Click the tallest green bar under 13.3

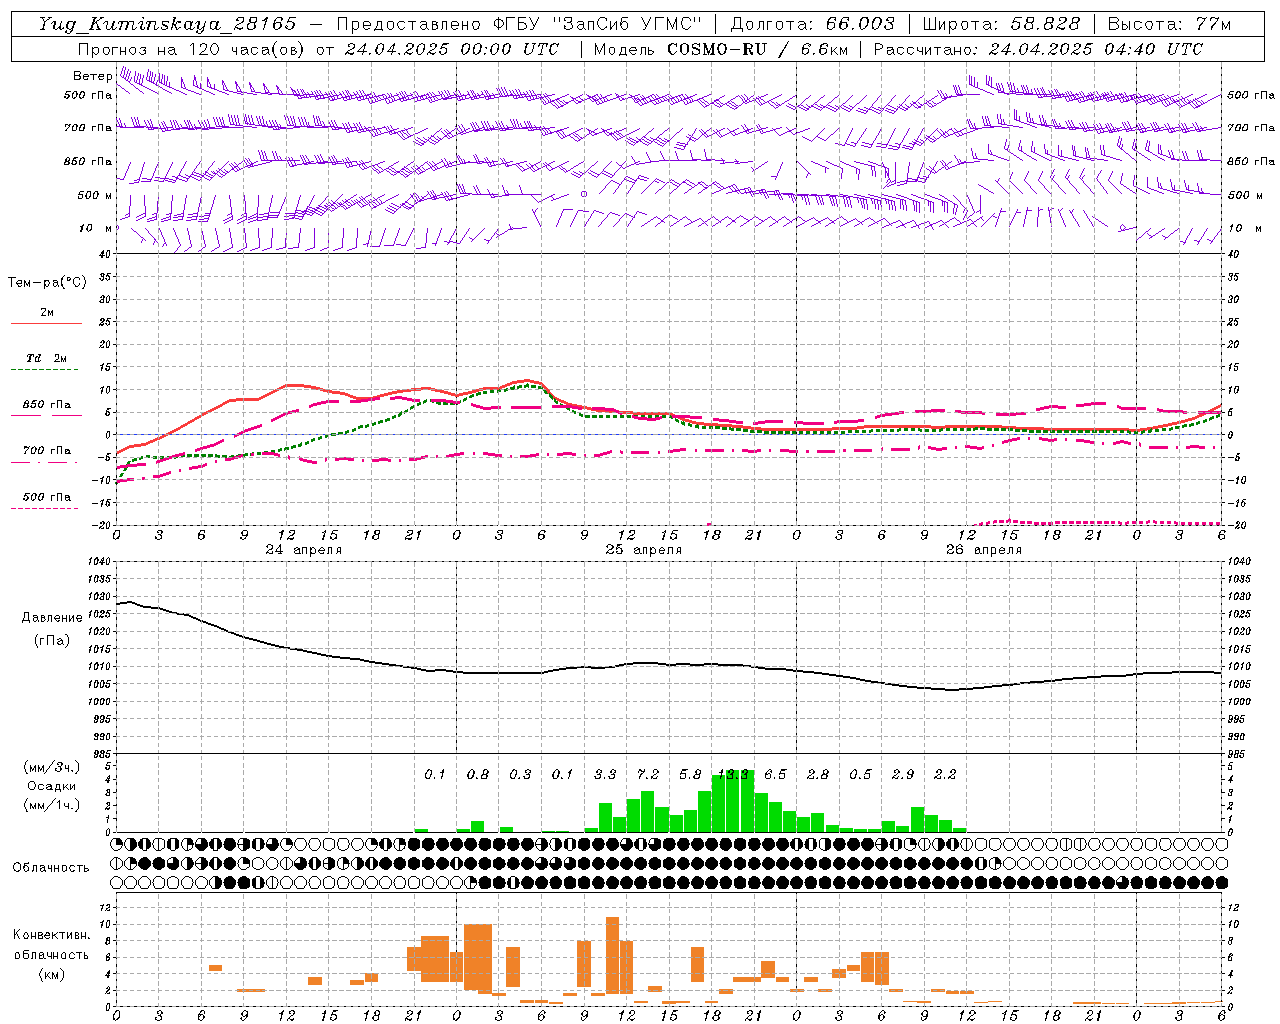(733, 801)
